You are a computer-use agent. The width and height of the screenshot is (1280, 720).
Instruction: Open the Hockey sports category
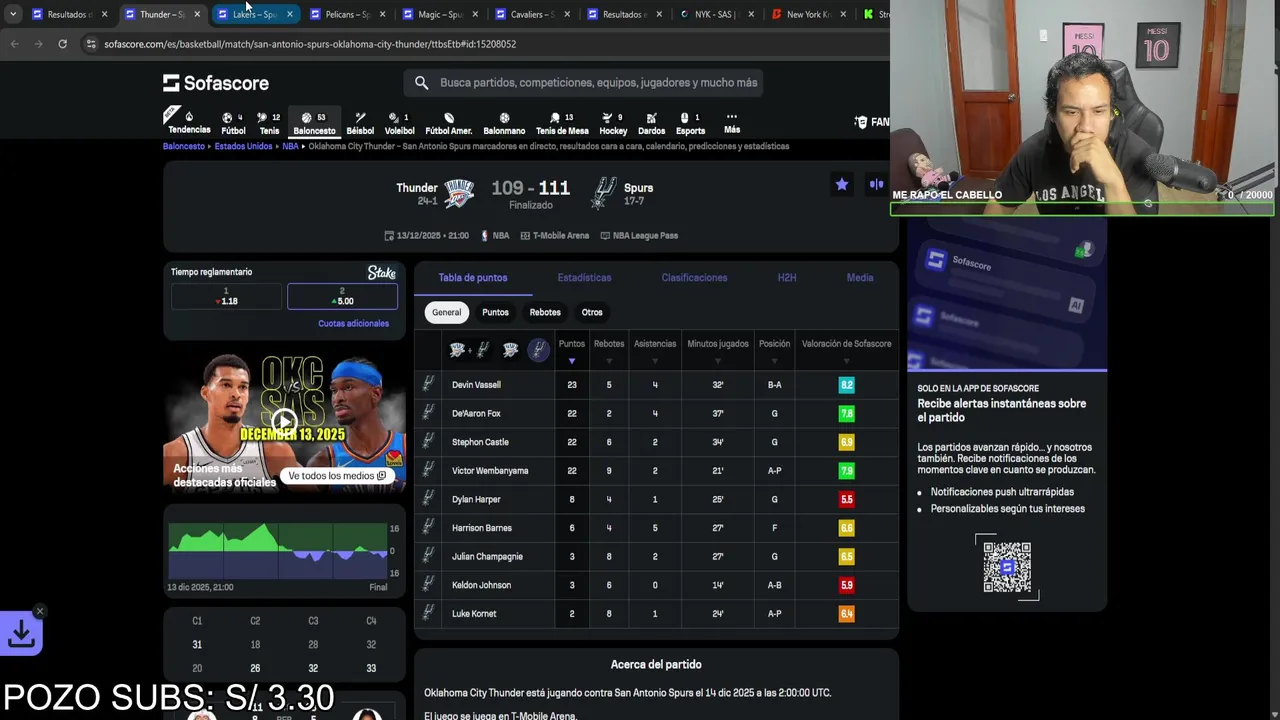point(613,123)
